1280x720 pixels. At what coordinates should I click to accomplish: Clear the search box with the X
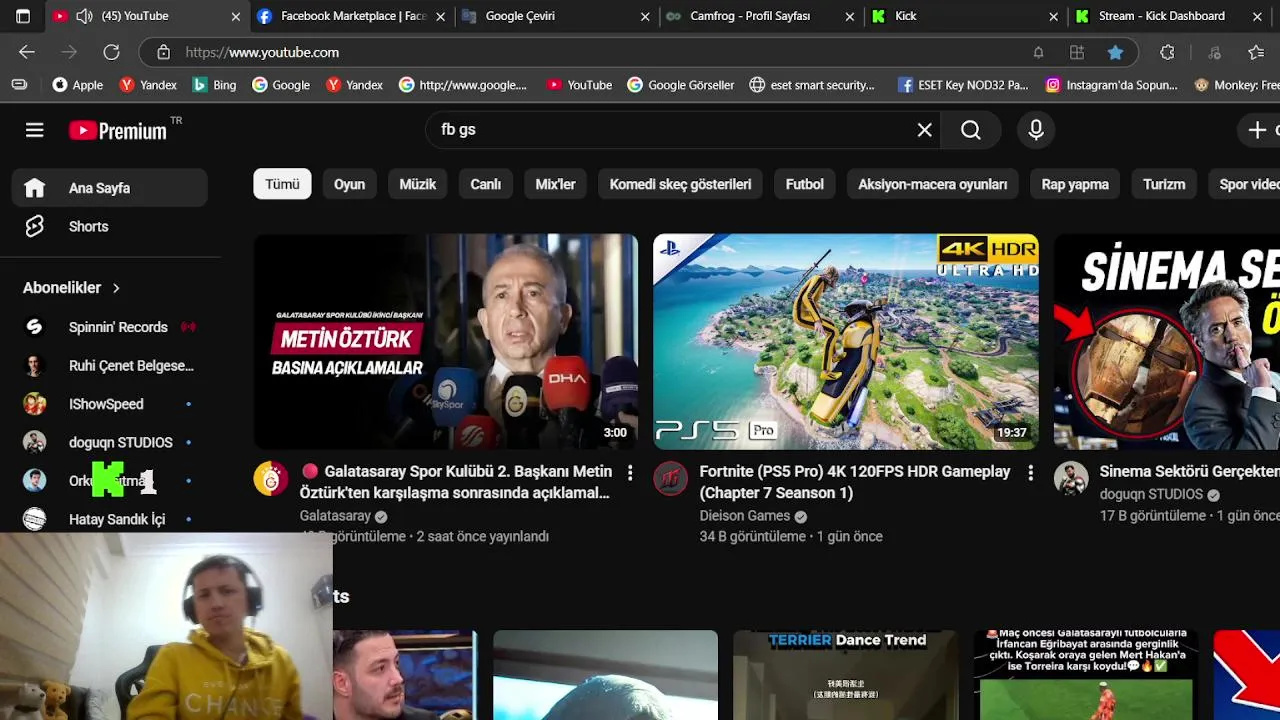[925, 130]
